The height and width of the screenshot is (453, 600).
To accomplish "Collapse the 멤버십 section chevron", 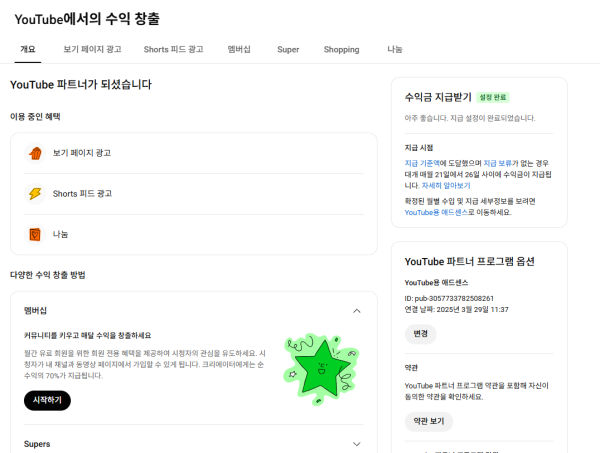I will click(x=357, y=311).
